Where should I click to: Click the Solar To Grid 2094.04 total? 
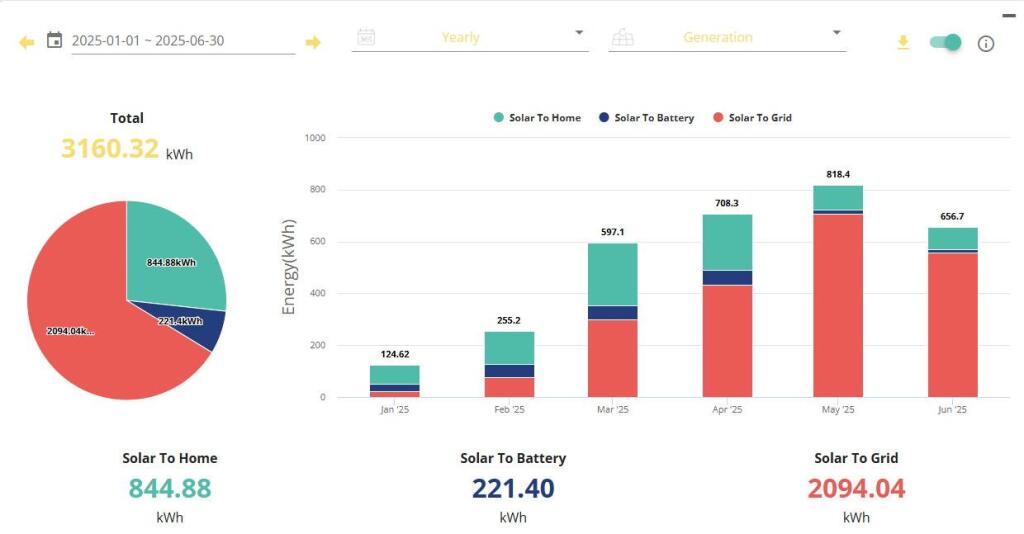pyautogui.click(x=856, y=488)
